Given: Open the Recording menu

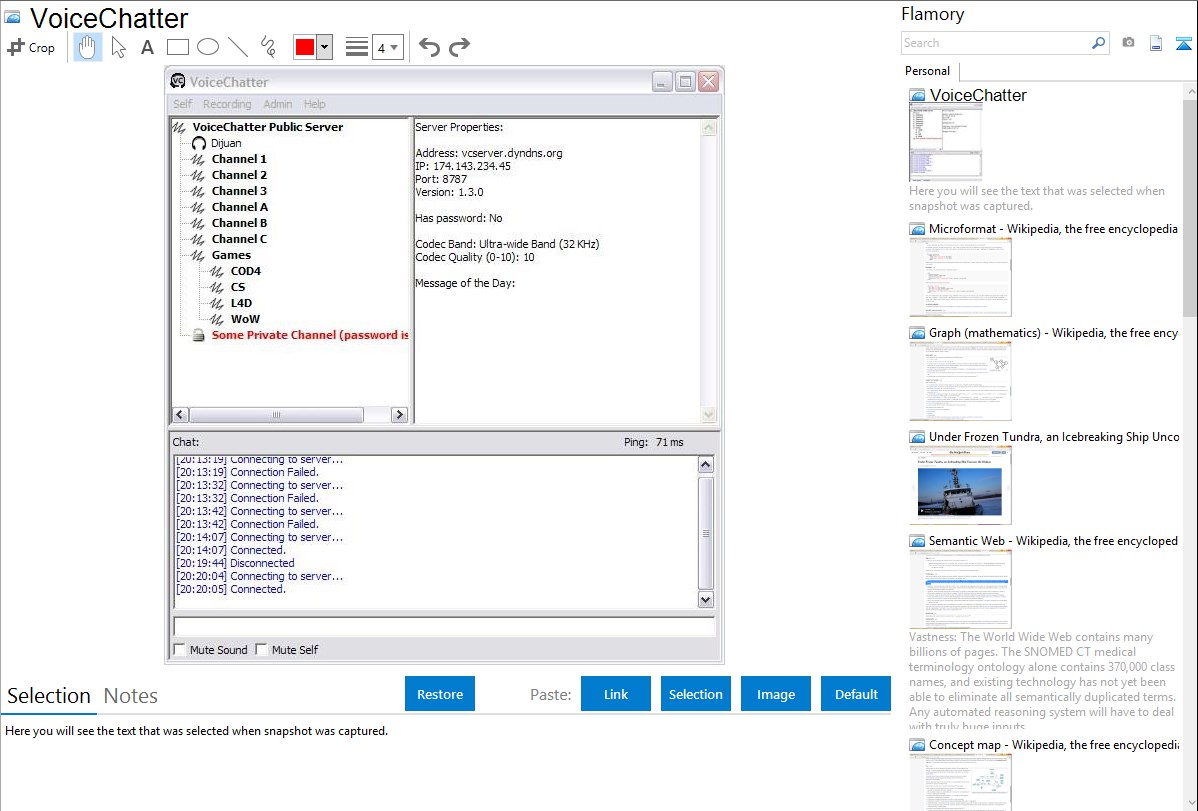Looking at the screenshot, I should coord(227,104).
